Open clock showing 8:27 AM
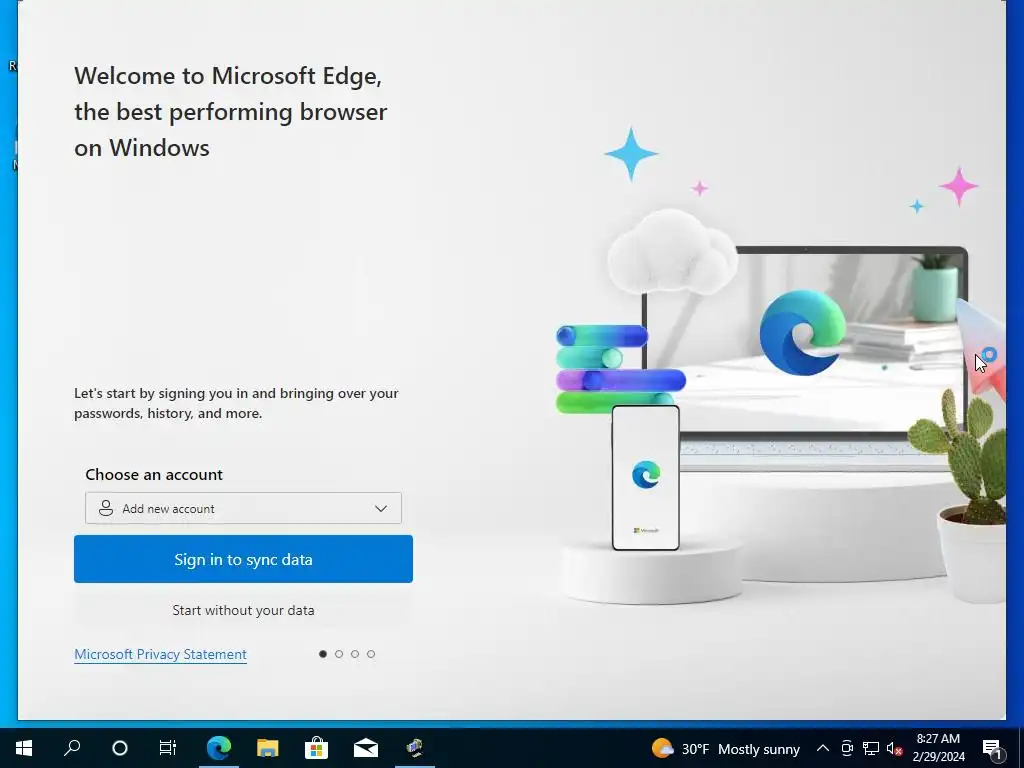This screenshot has height=768, width=1024. tap(938, 748)
